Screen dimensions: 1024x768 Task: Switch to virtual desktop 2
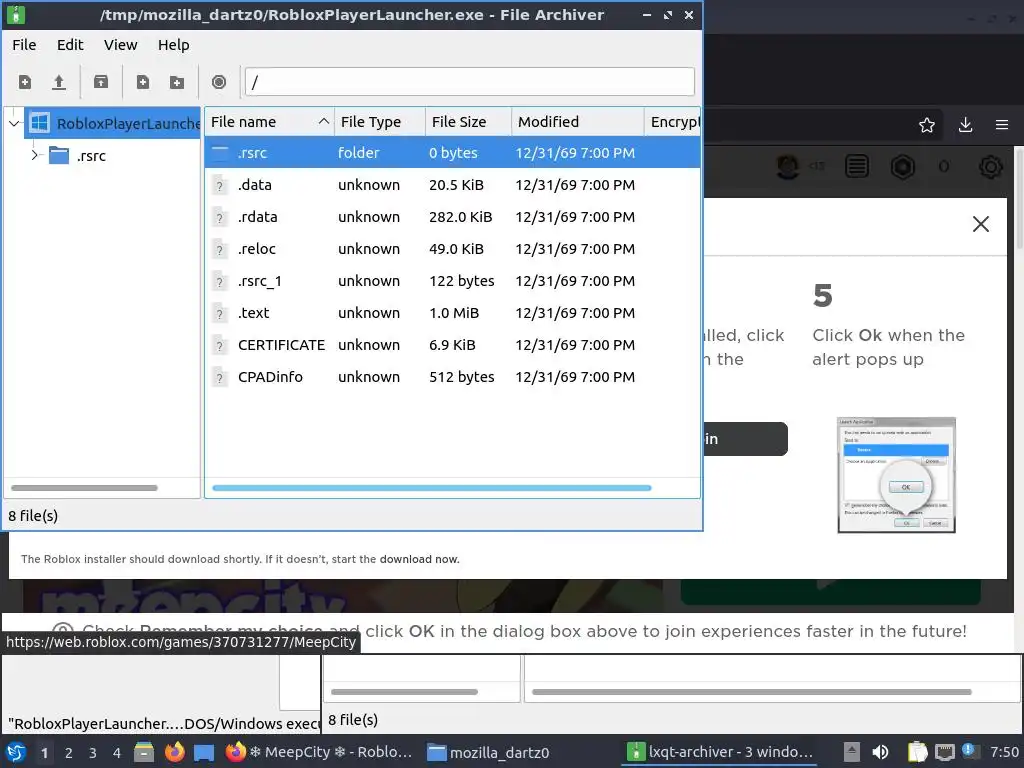[x=69, y=753]
